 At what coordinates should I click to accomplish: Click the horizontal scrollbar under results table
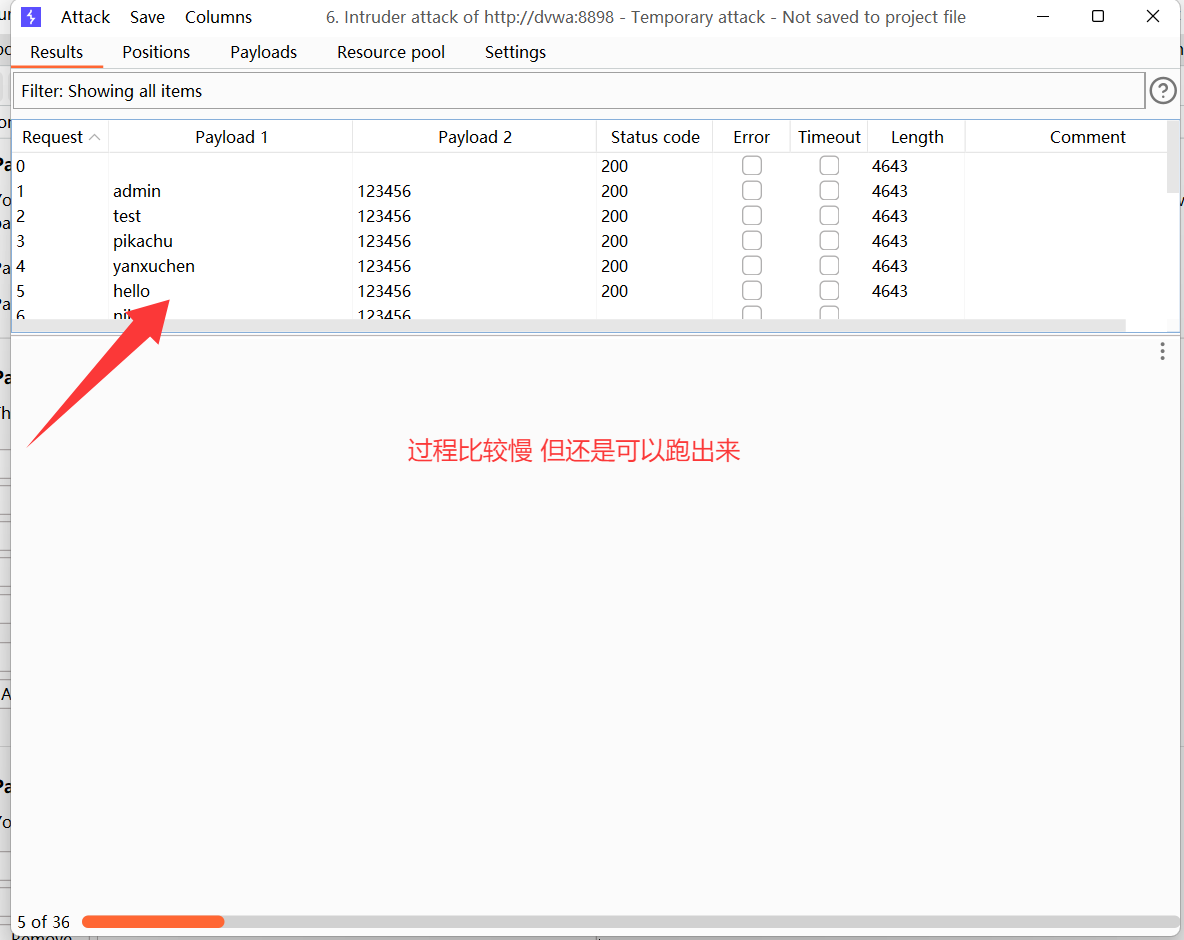pyautogui.click(x=569, y=325)
